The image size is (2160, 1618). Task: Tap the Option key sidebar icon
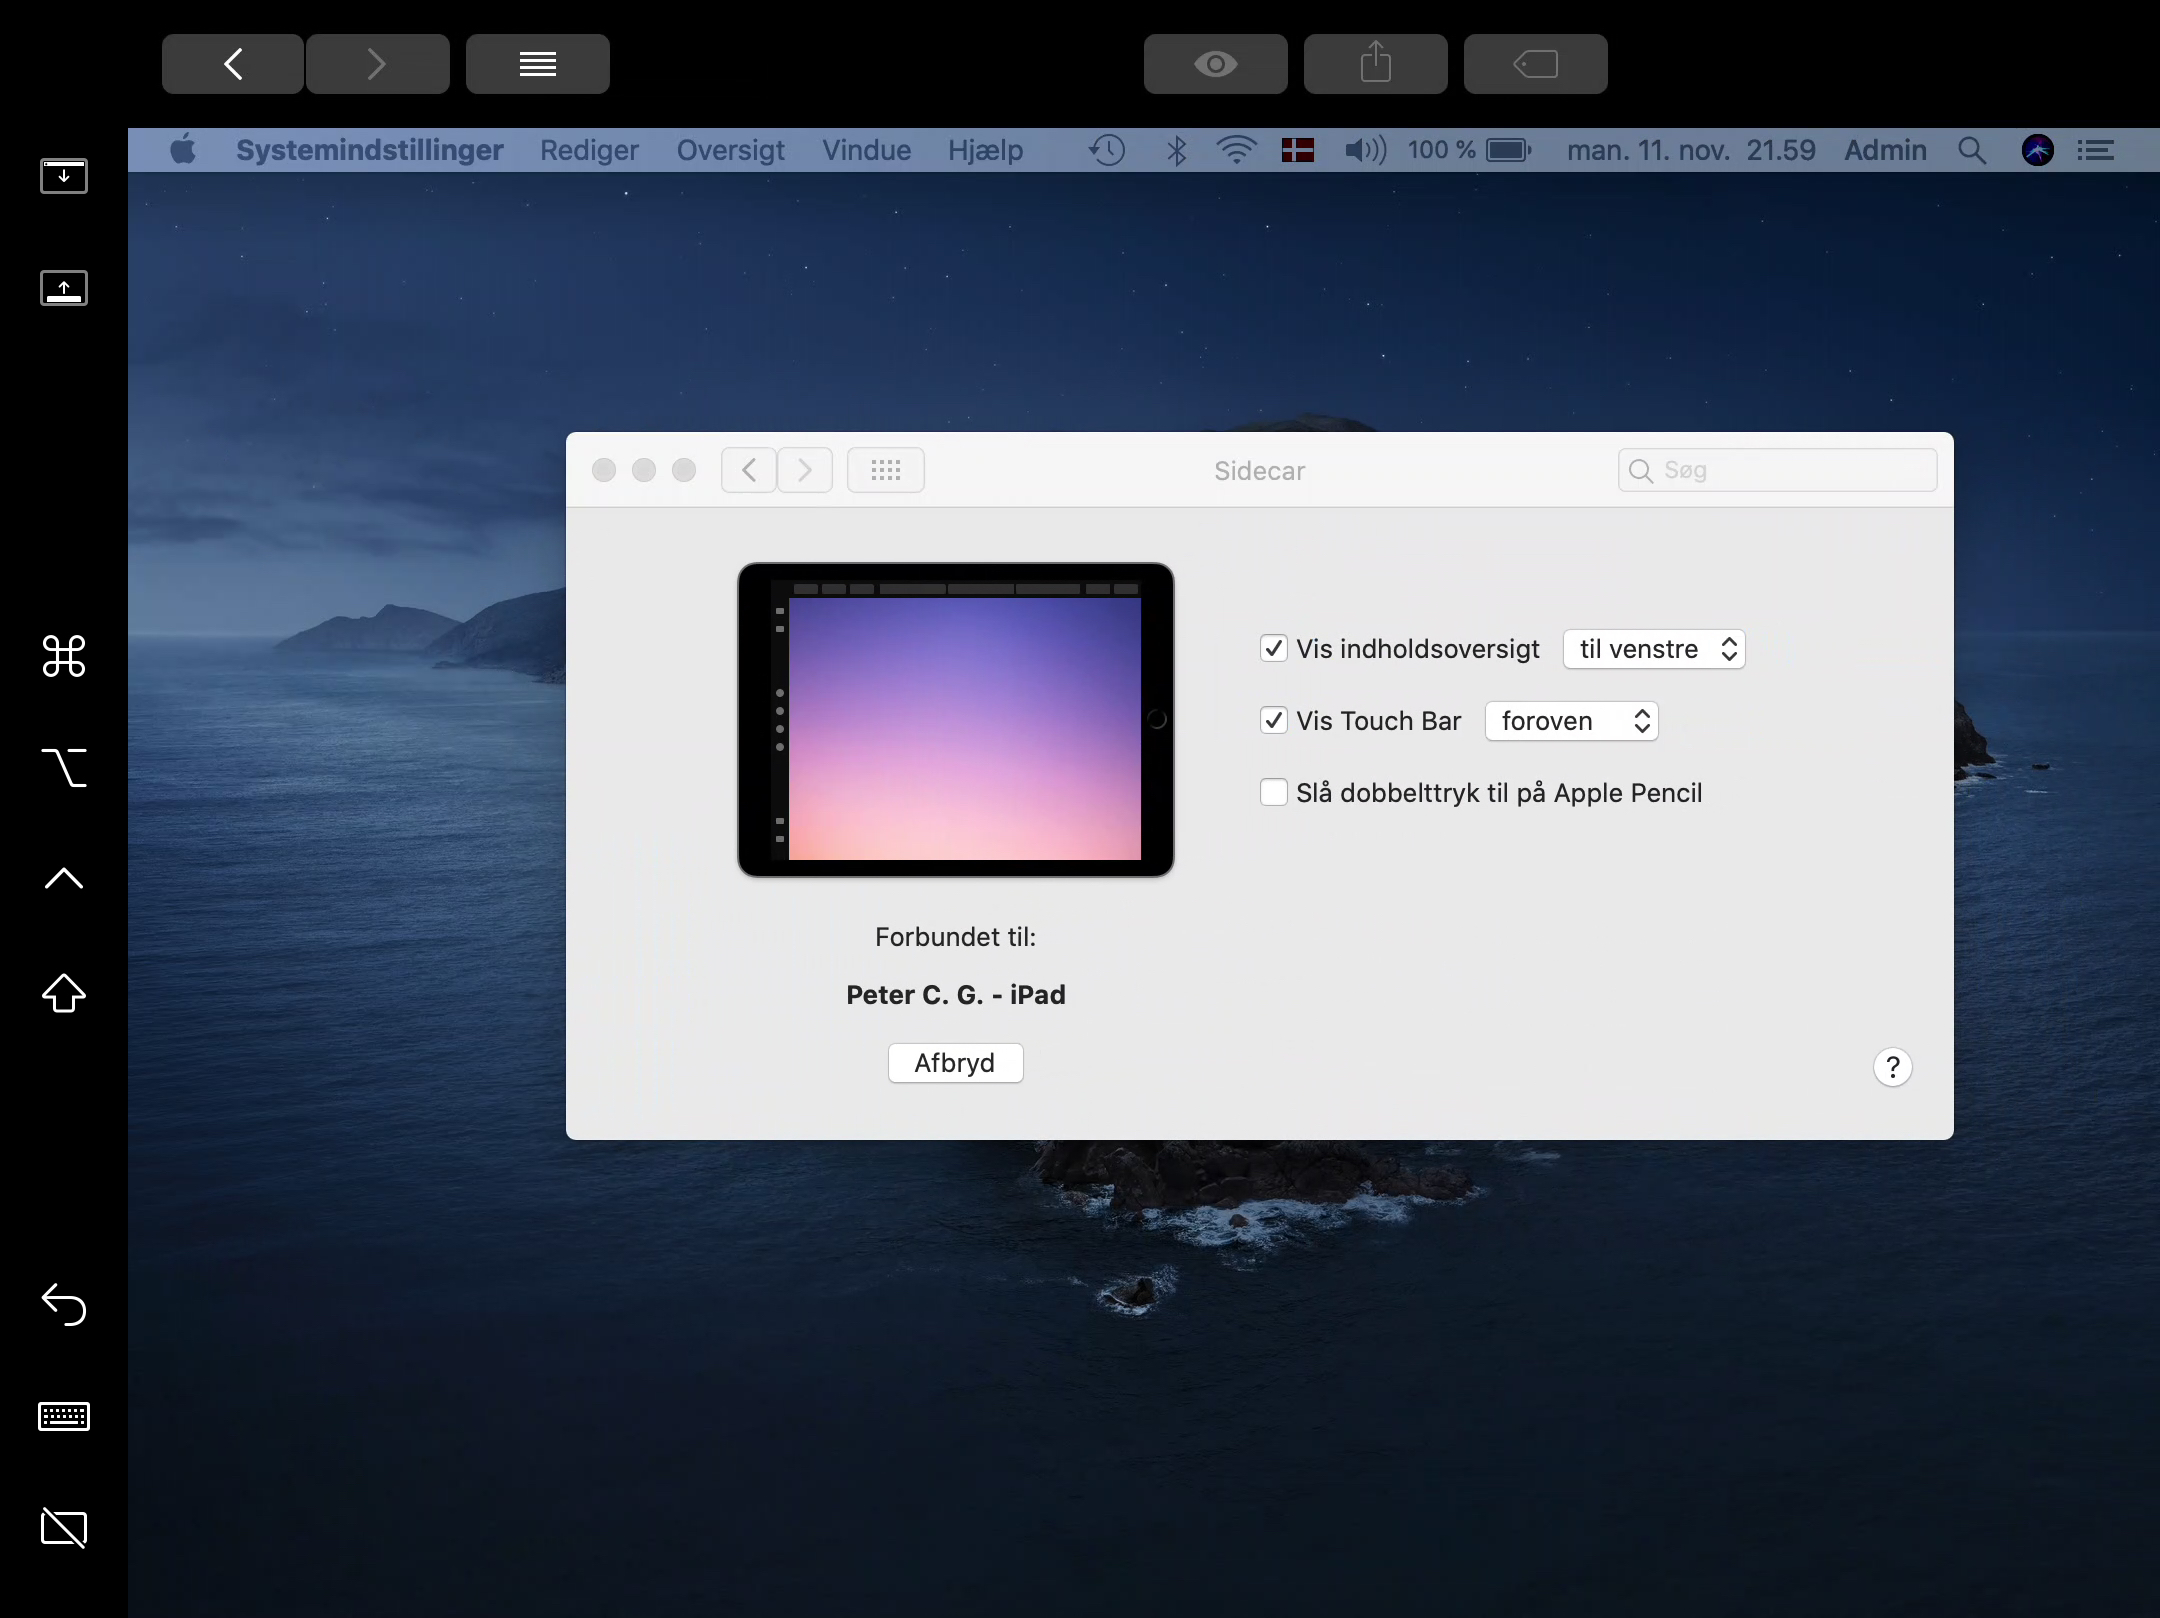pyautogui.click(x=64, y=768)
